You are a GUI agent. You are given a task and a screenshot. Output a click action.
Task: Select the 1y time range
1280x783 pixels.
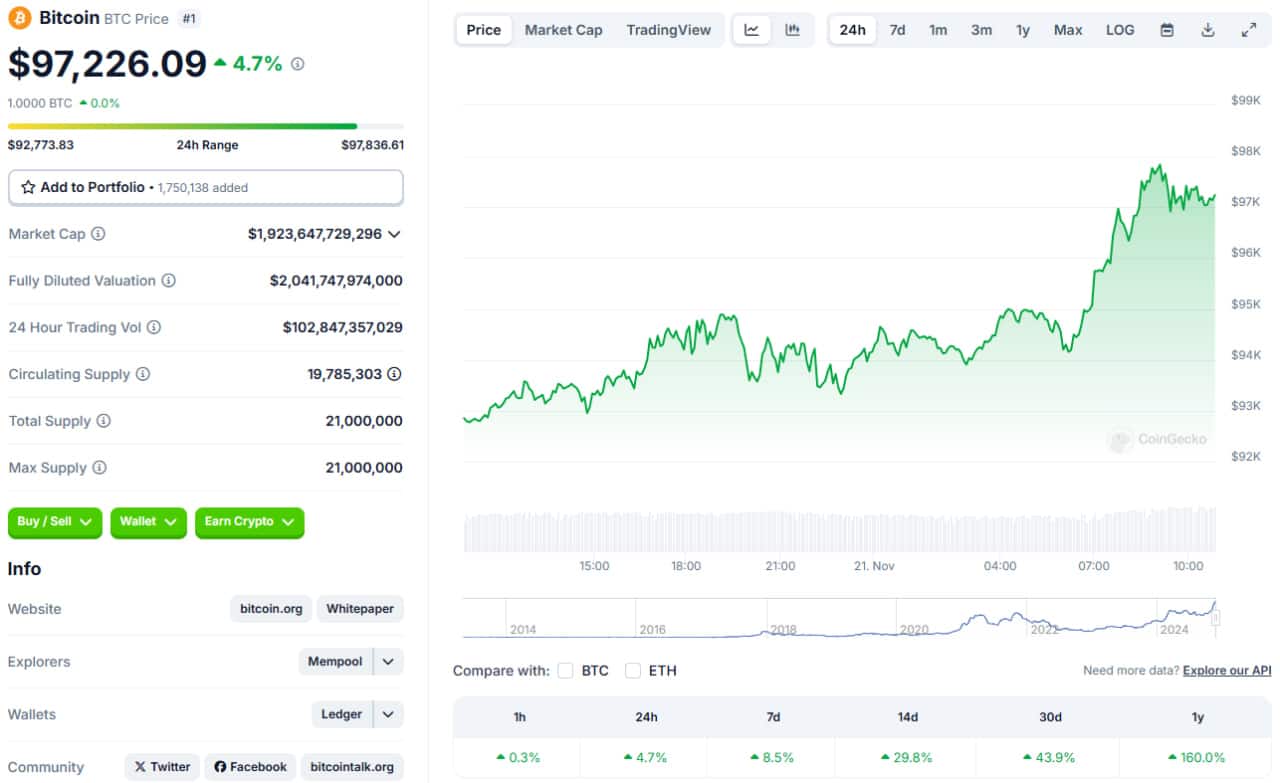click(1023, 30)
